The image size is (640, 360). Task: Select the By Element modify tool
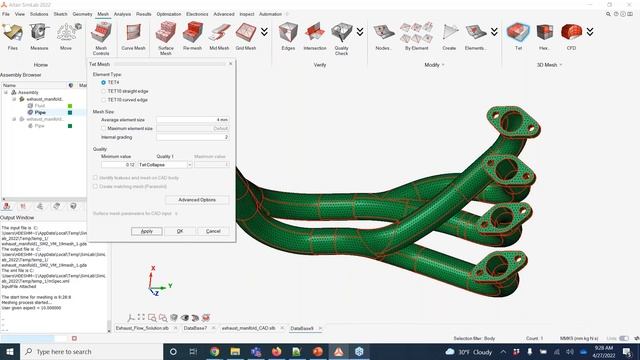(416, 36)
